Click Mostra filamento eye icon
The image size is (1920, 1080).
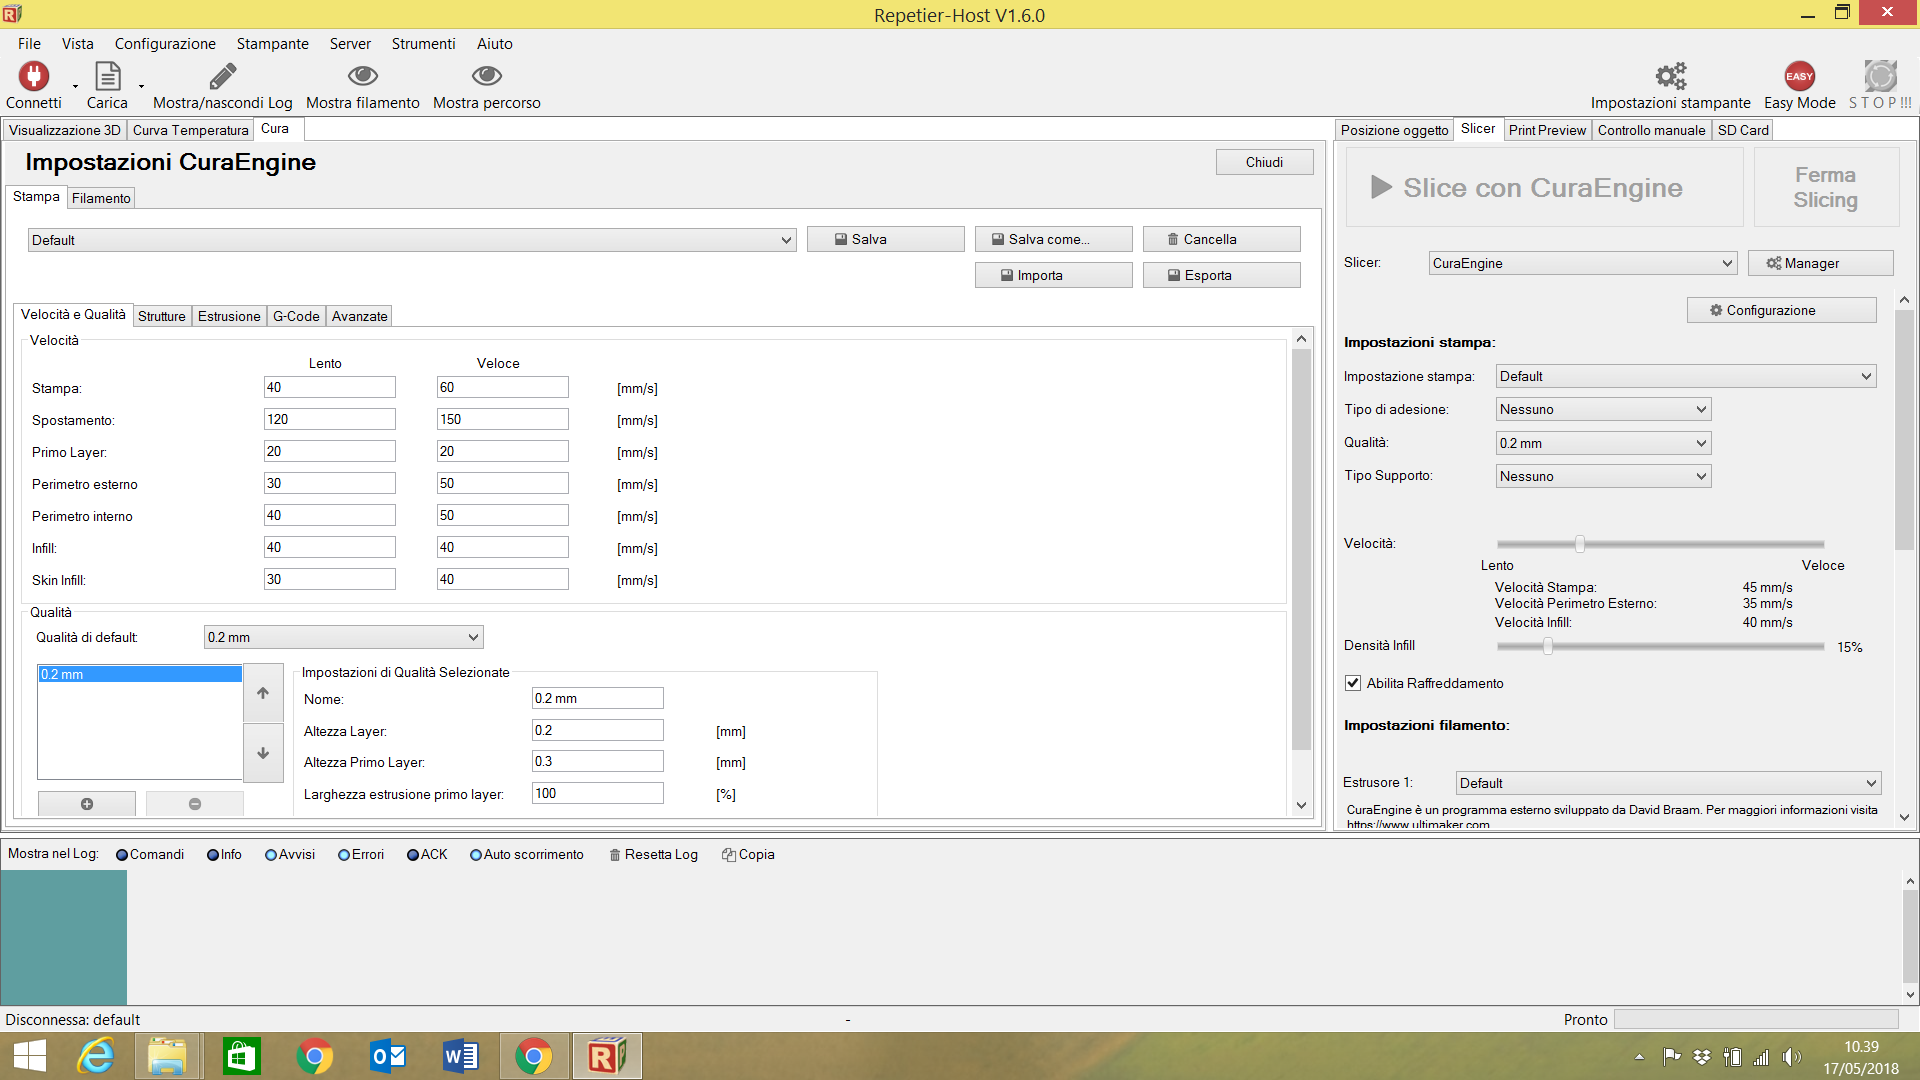(362, 76)
